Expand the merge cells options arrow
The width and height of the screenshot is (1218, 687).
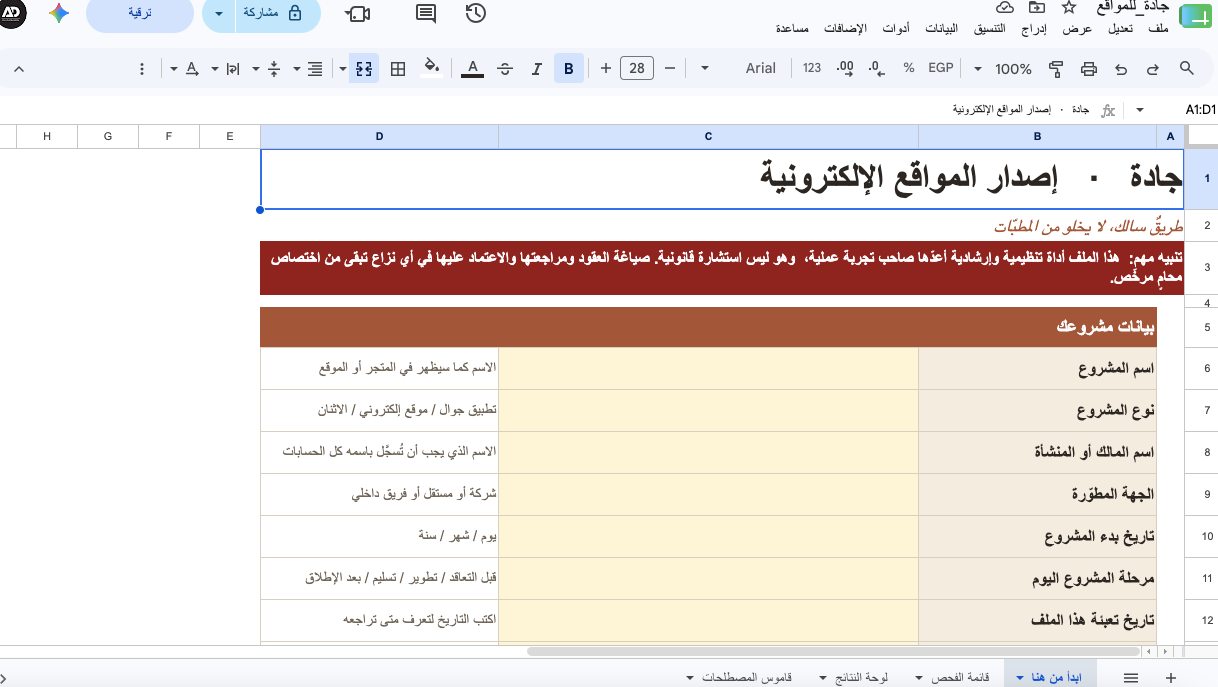343,68
